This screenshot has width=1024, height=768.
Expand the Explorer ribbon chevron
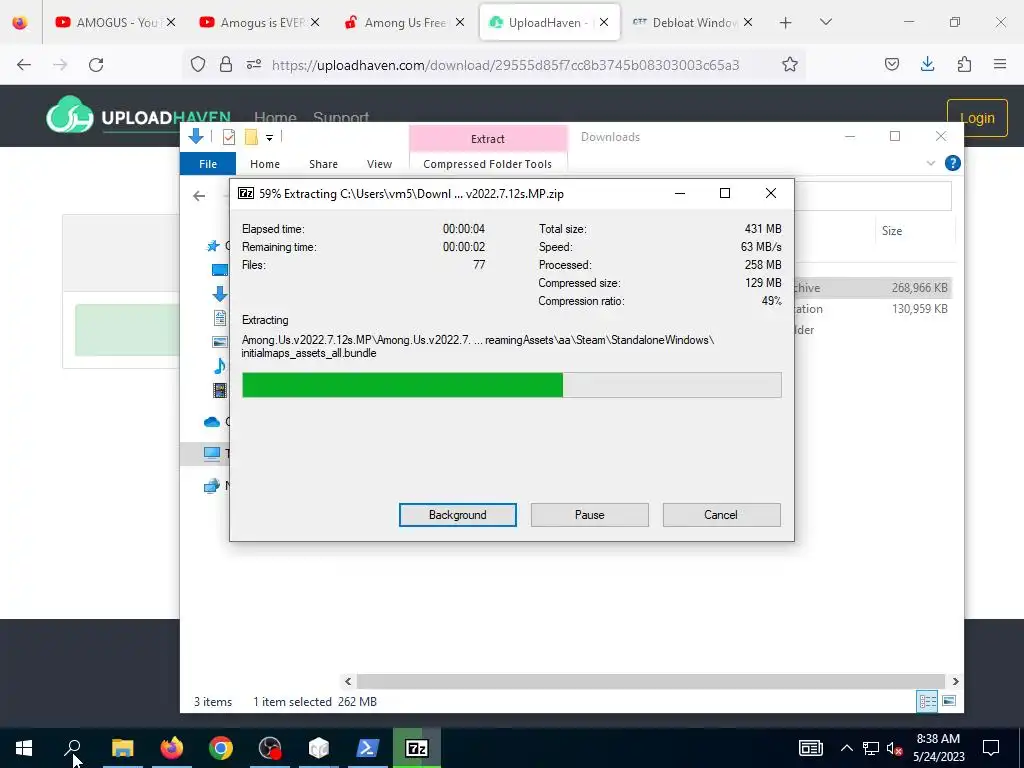coord(931,163)
